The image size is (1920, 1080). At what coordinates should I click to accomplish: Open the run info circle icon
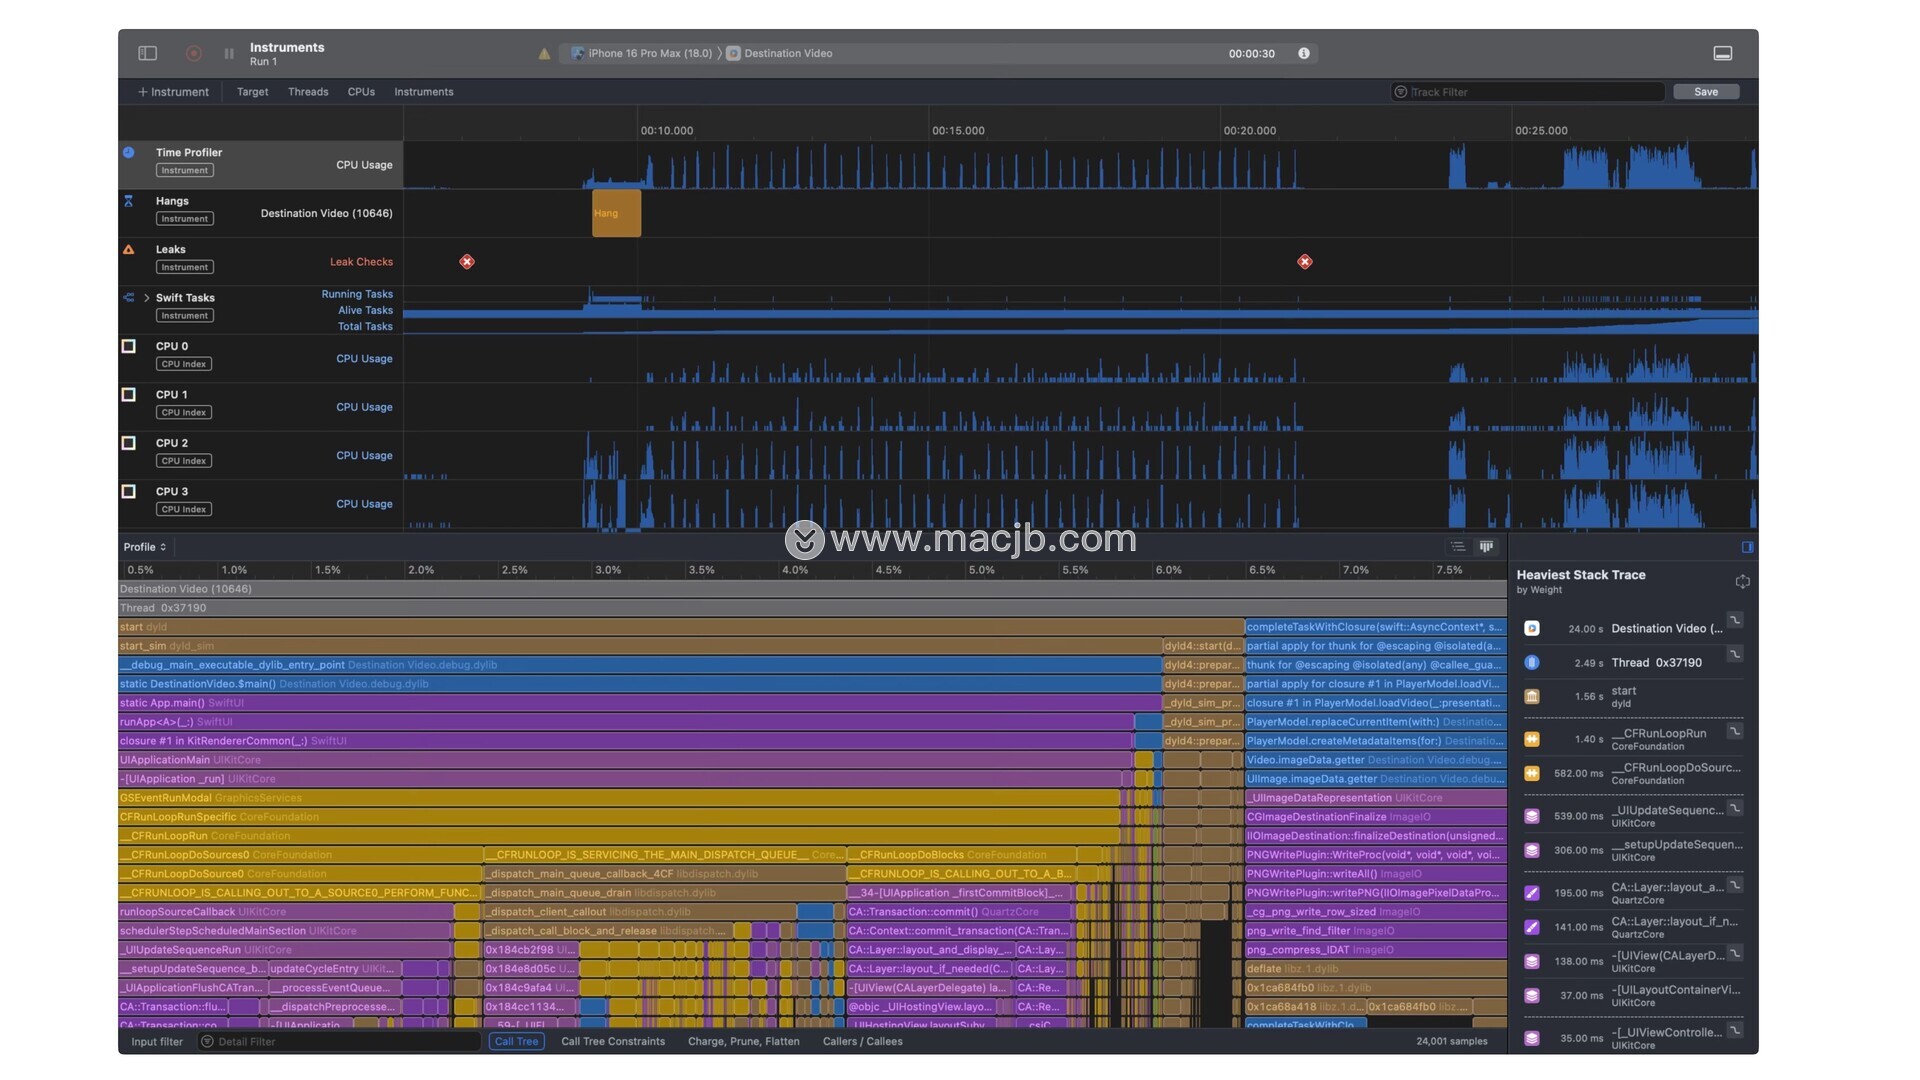(x=1304, y=53)
